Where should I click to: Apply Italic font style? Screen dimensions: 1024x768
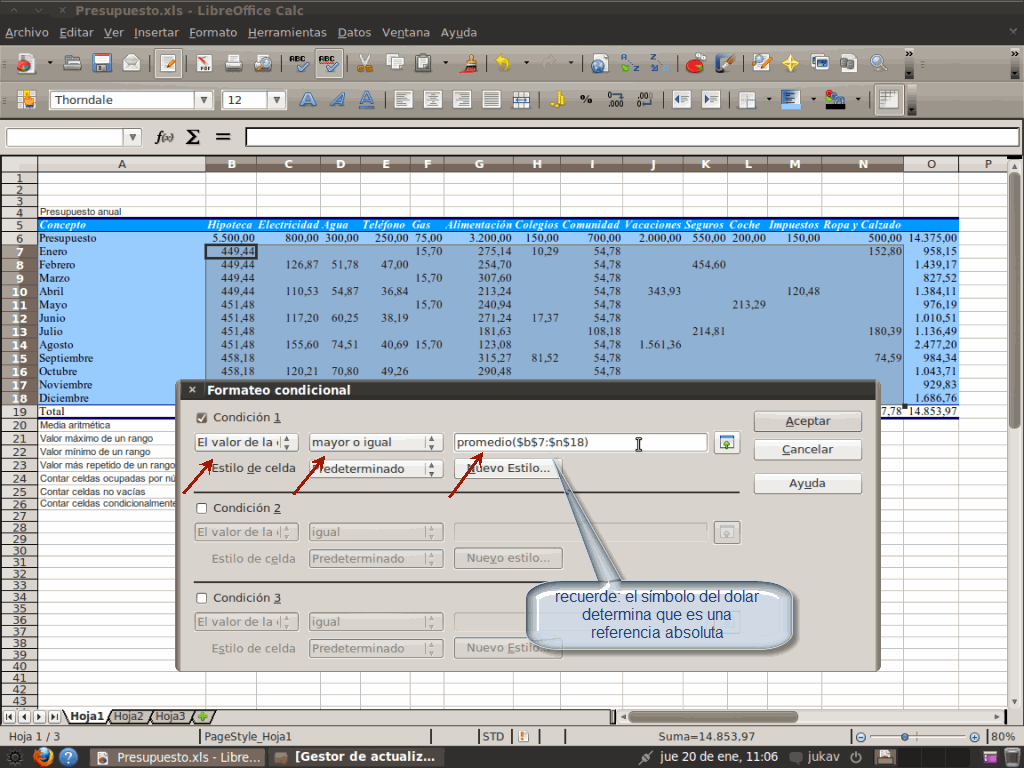point(337,100)
